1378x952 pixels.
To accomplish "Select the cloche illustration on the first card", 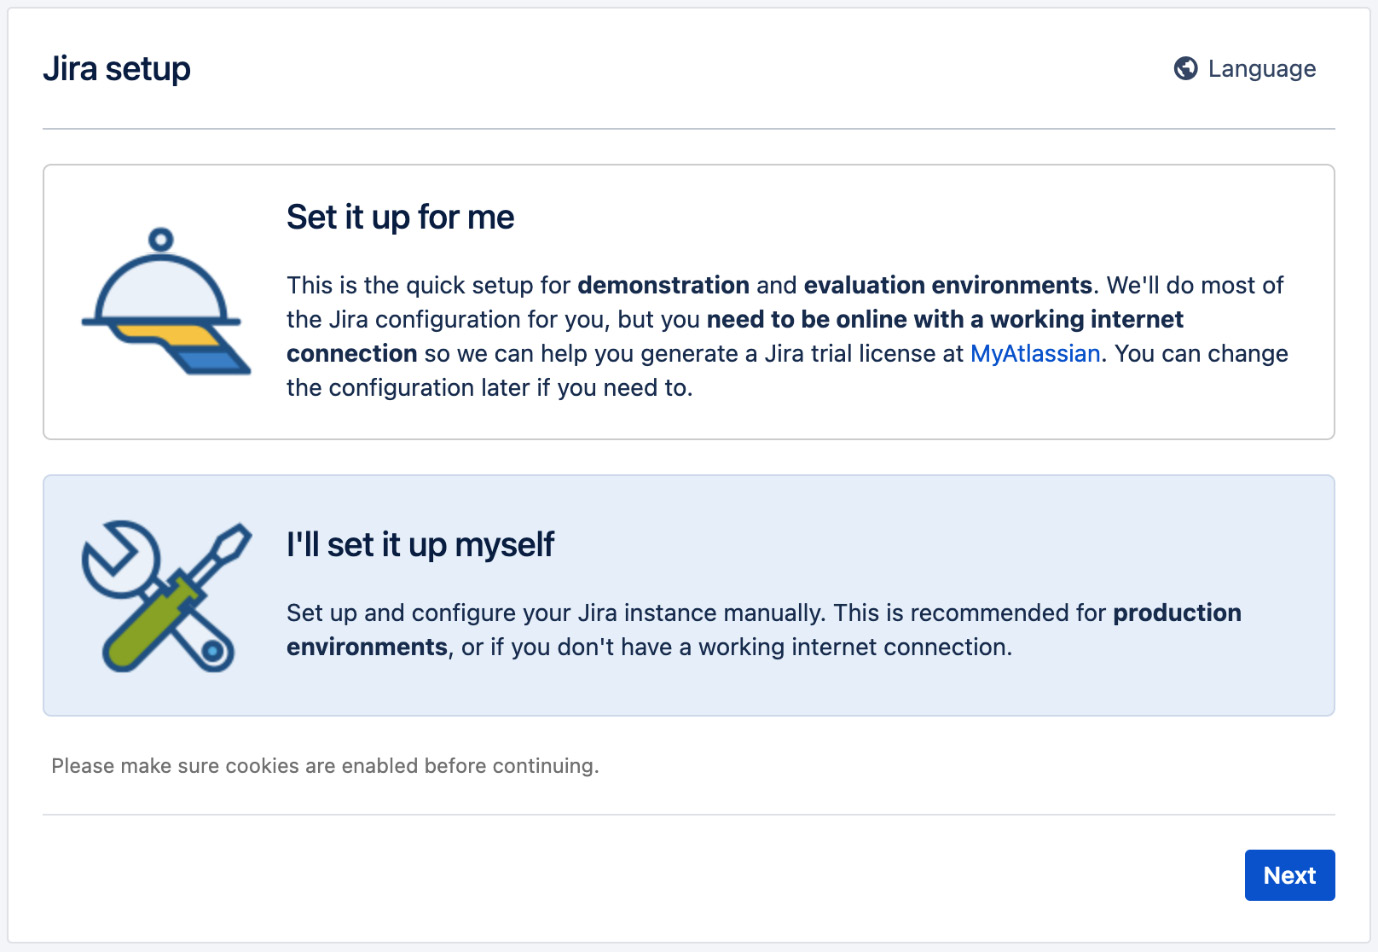I will 163,300.
